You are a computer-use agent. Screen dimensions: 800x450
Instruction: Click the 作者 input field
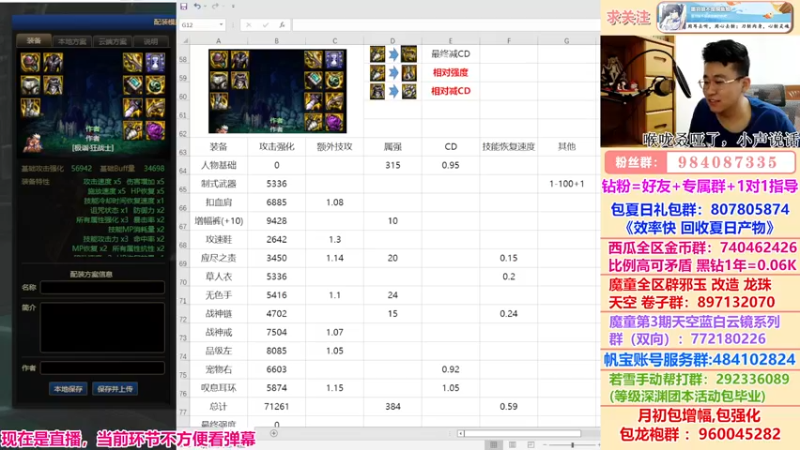[103, 368]
